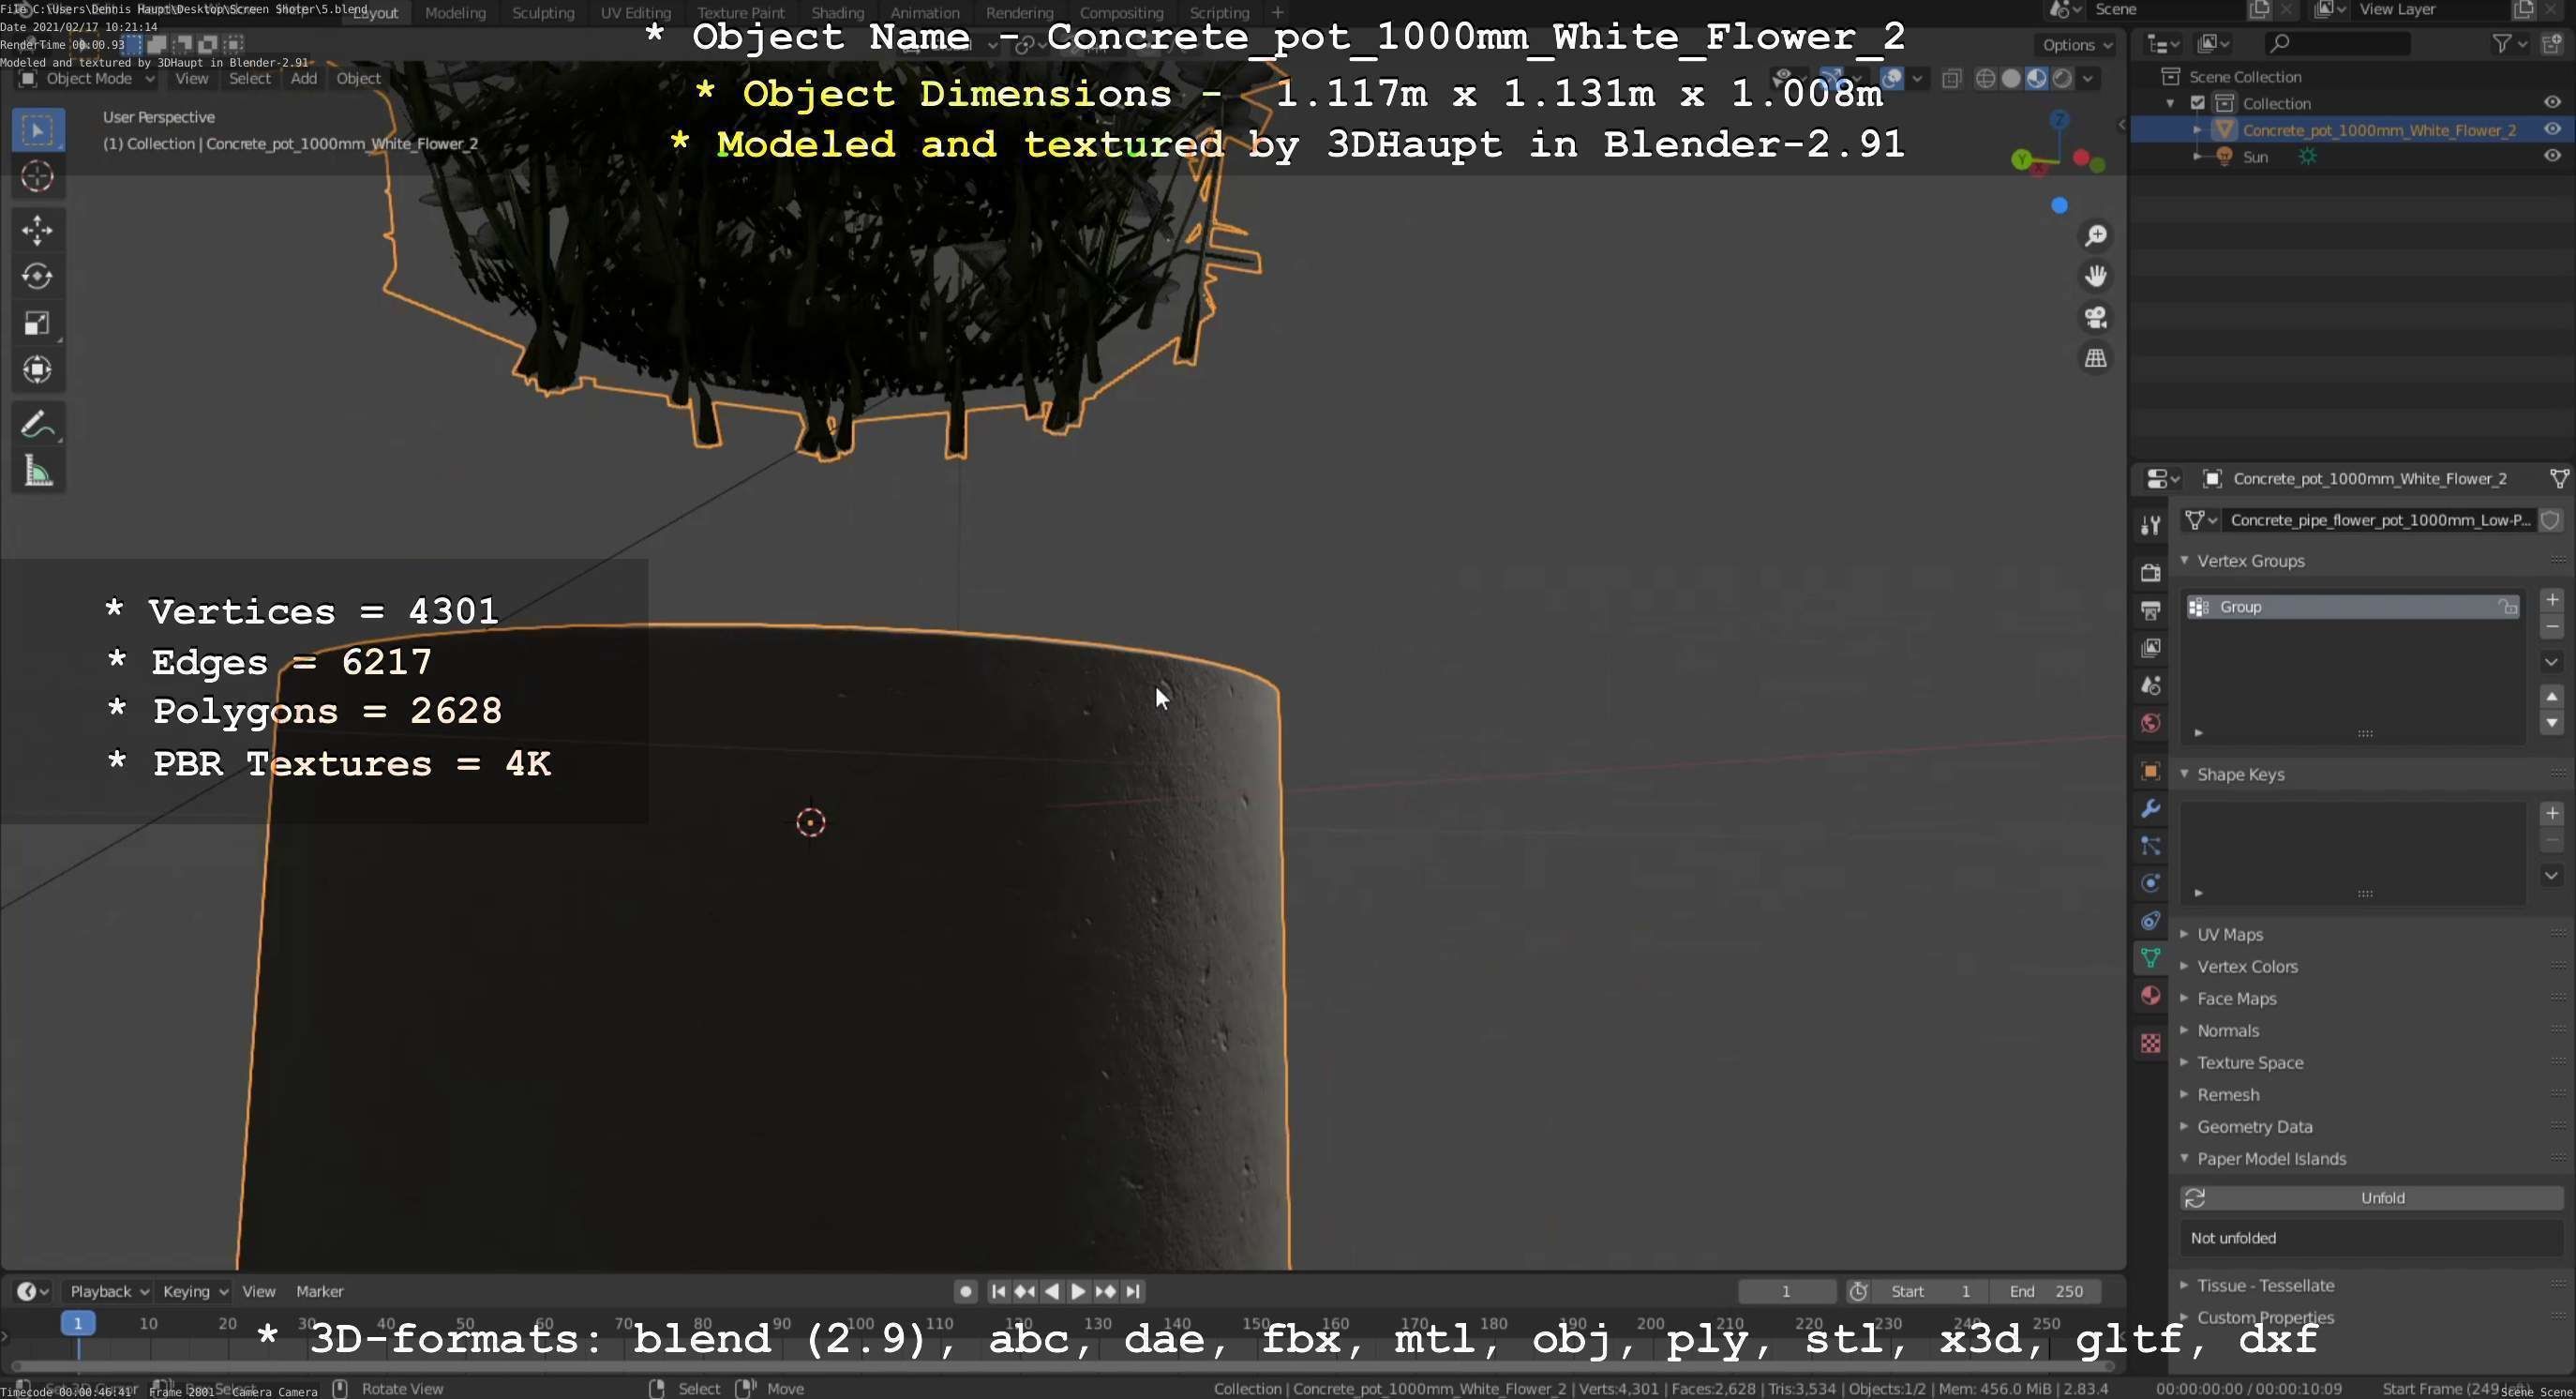
Task: Open the Object menu in viewport header
Action: point(358,78)
